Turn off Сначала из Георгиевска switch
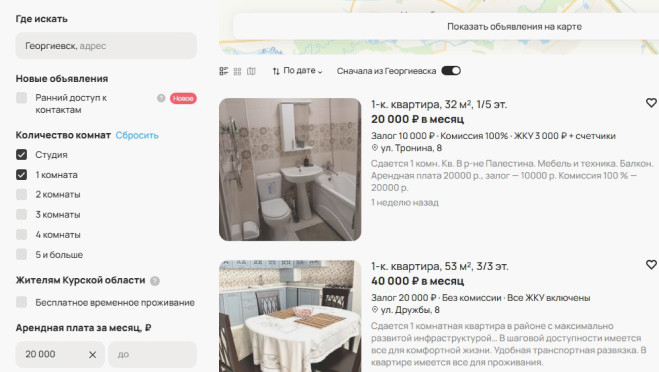659x372 pixels. pyautogui.click(x=451, y=71)
